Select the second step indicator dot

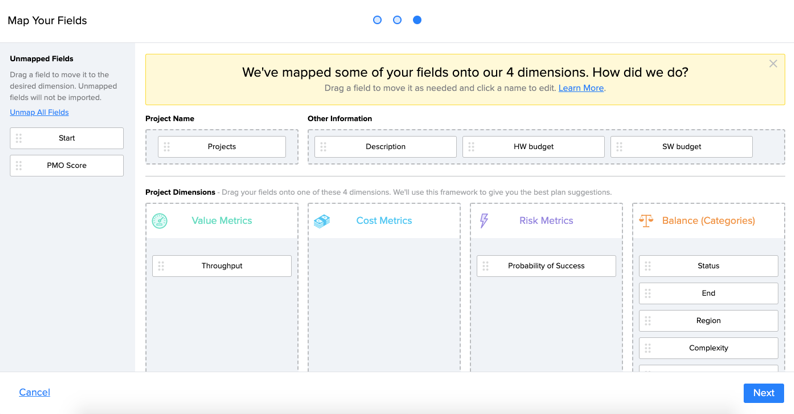[x=398, y=20]
